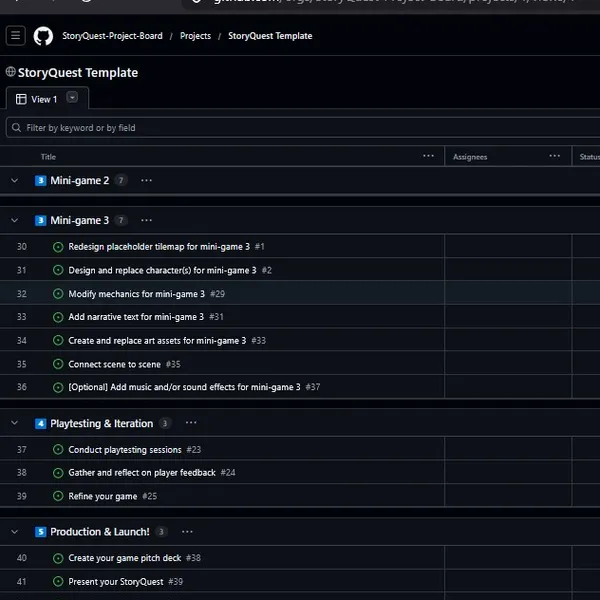Open the Assignees column options menu
600x600 pixels.
point(554,156)
